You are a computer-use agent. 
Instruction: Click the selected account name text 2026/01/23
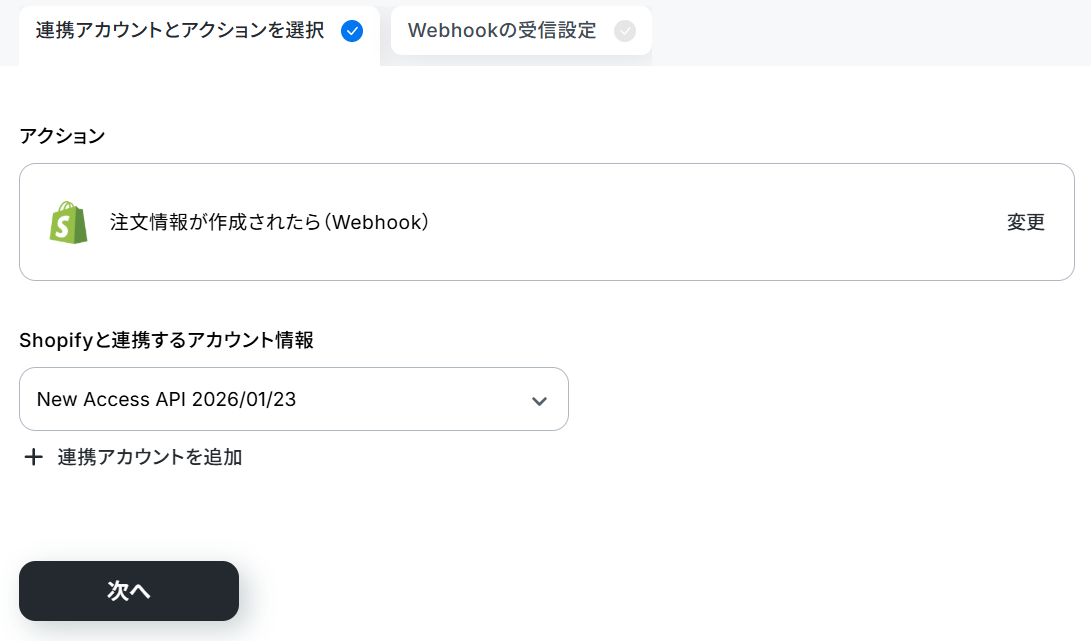tap(244, 399)
